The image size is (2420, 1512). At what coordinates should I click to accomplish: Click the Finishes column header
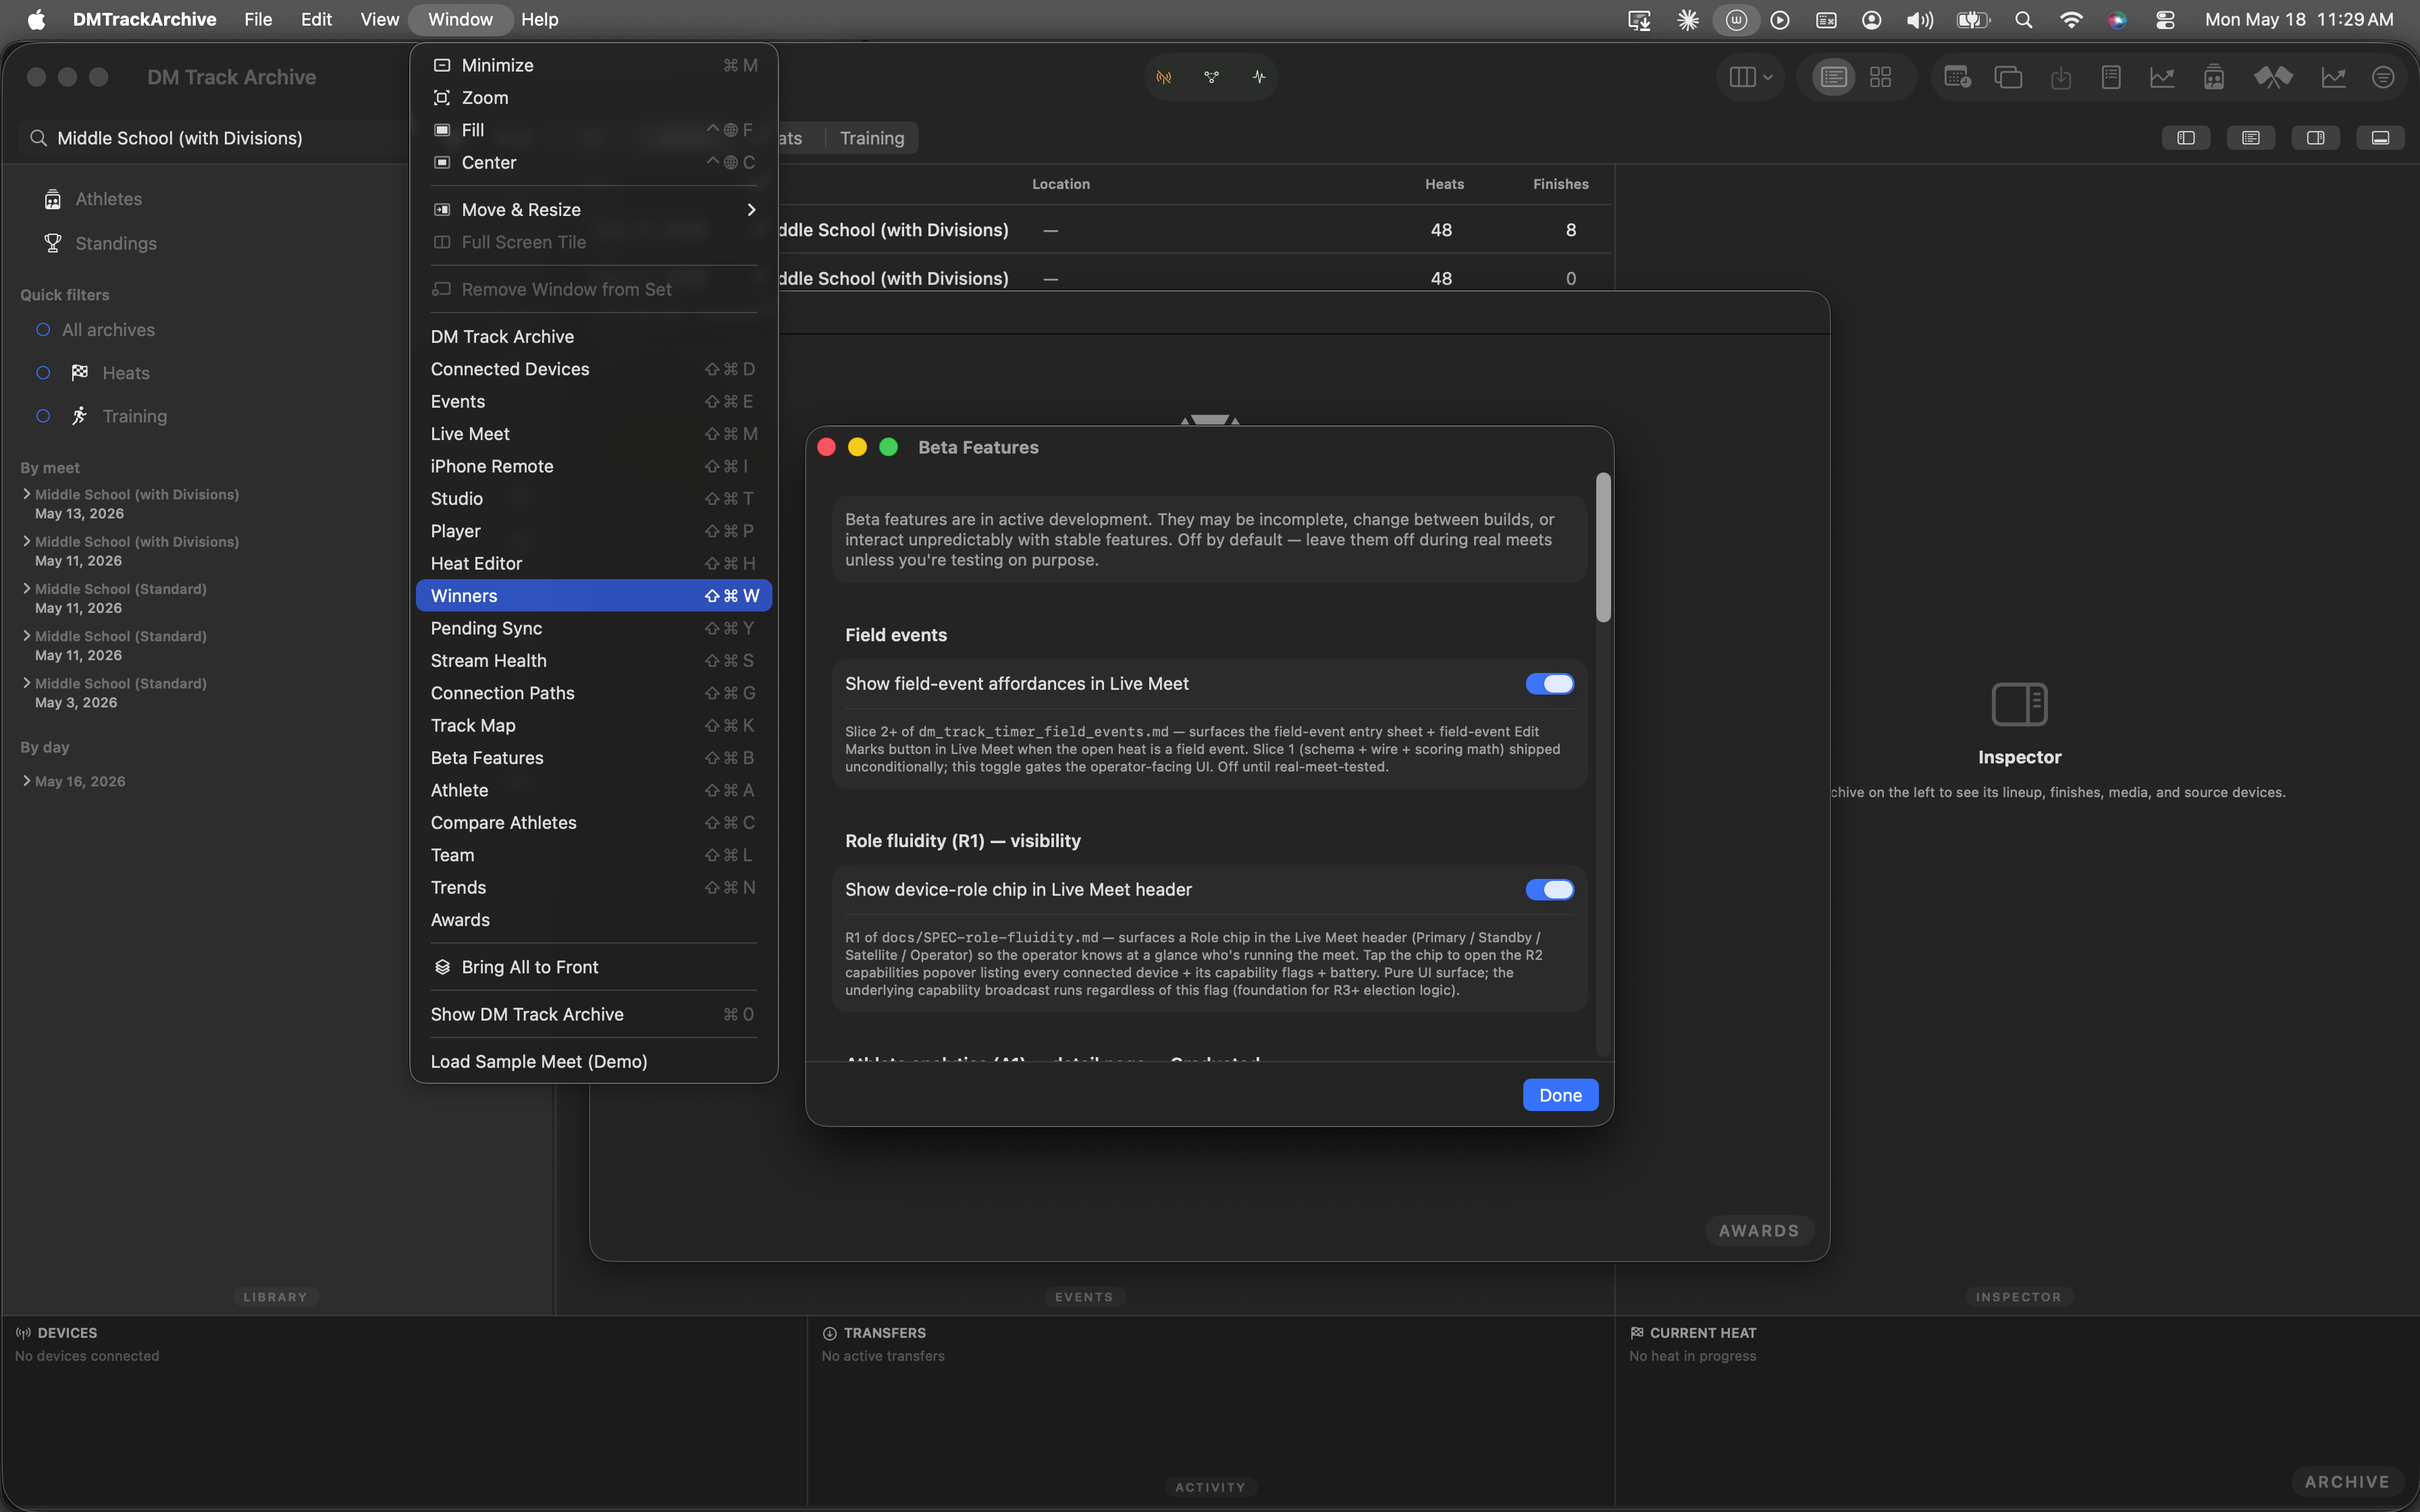[1560, 184]
